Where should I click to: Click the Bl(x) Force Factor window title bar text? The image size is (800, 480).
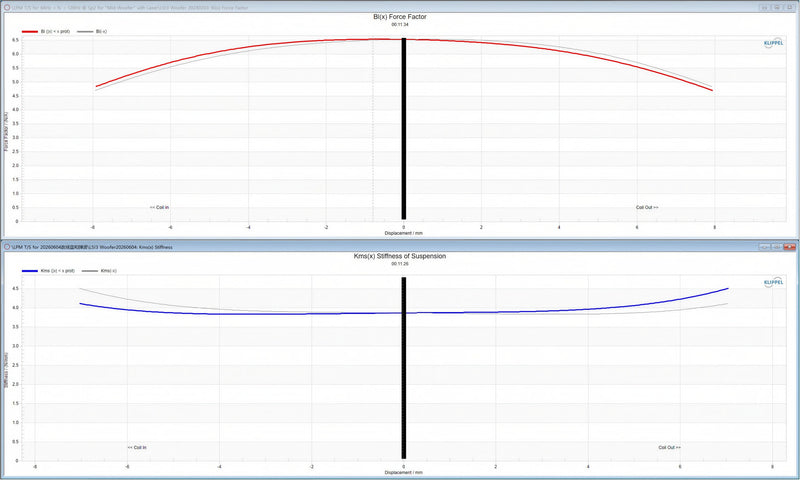[130, 8]
